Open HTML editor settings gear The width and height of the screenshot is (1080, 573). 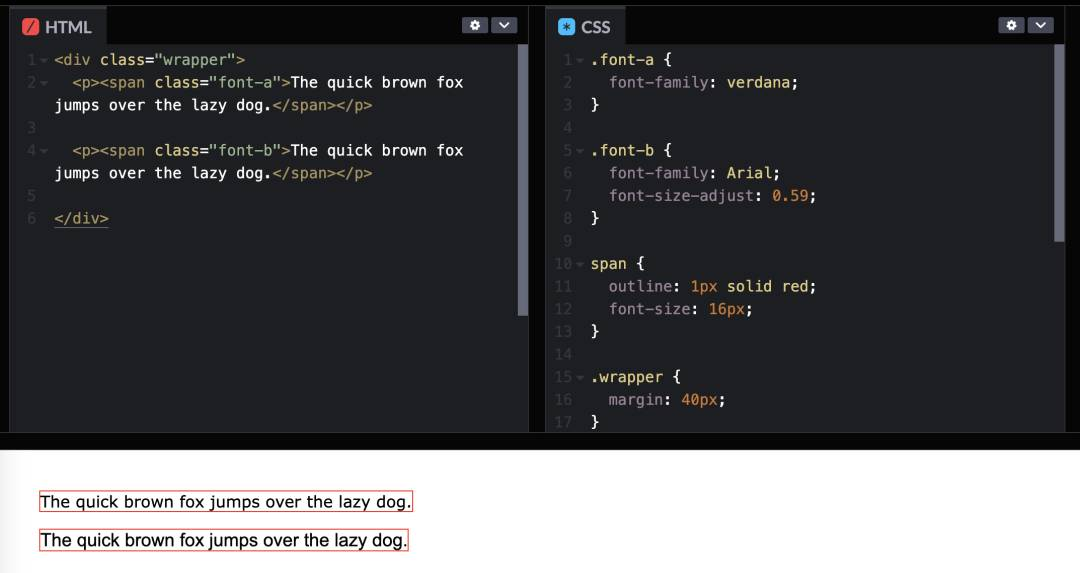click(x=475, y=25)
